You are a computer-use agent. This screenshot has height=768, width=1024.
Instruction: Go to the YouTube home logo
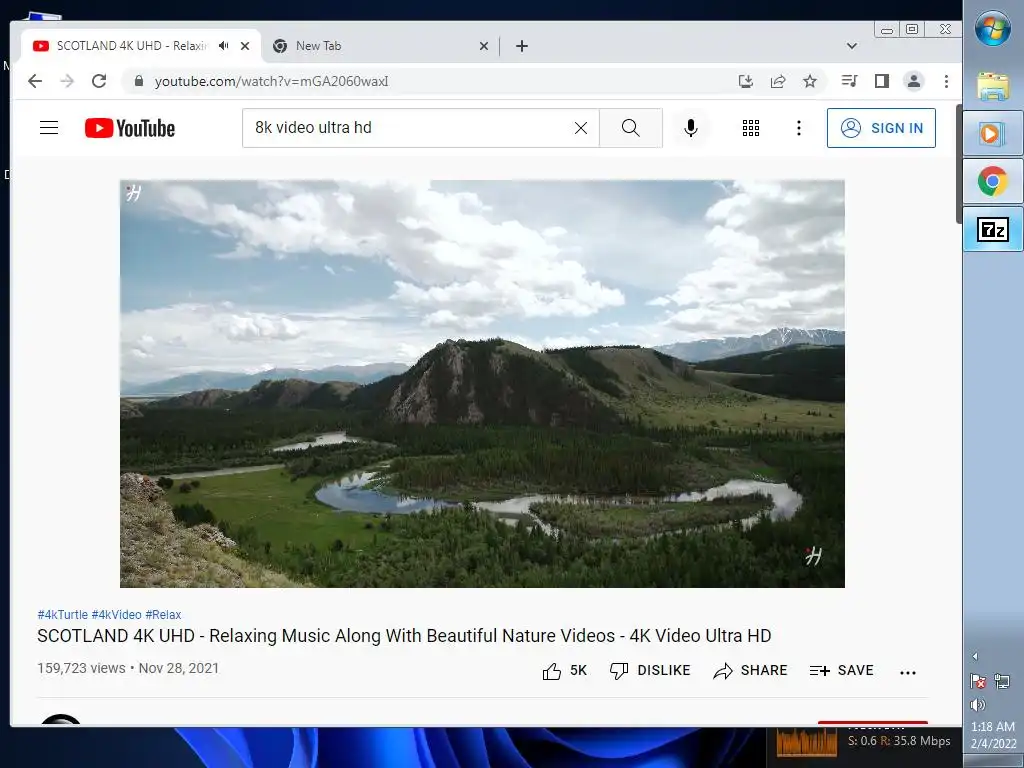point(130,128)
